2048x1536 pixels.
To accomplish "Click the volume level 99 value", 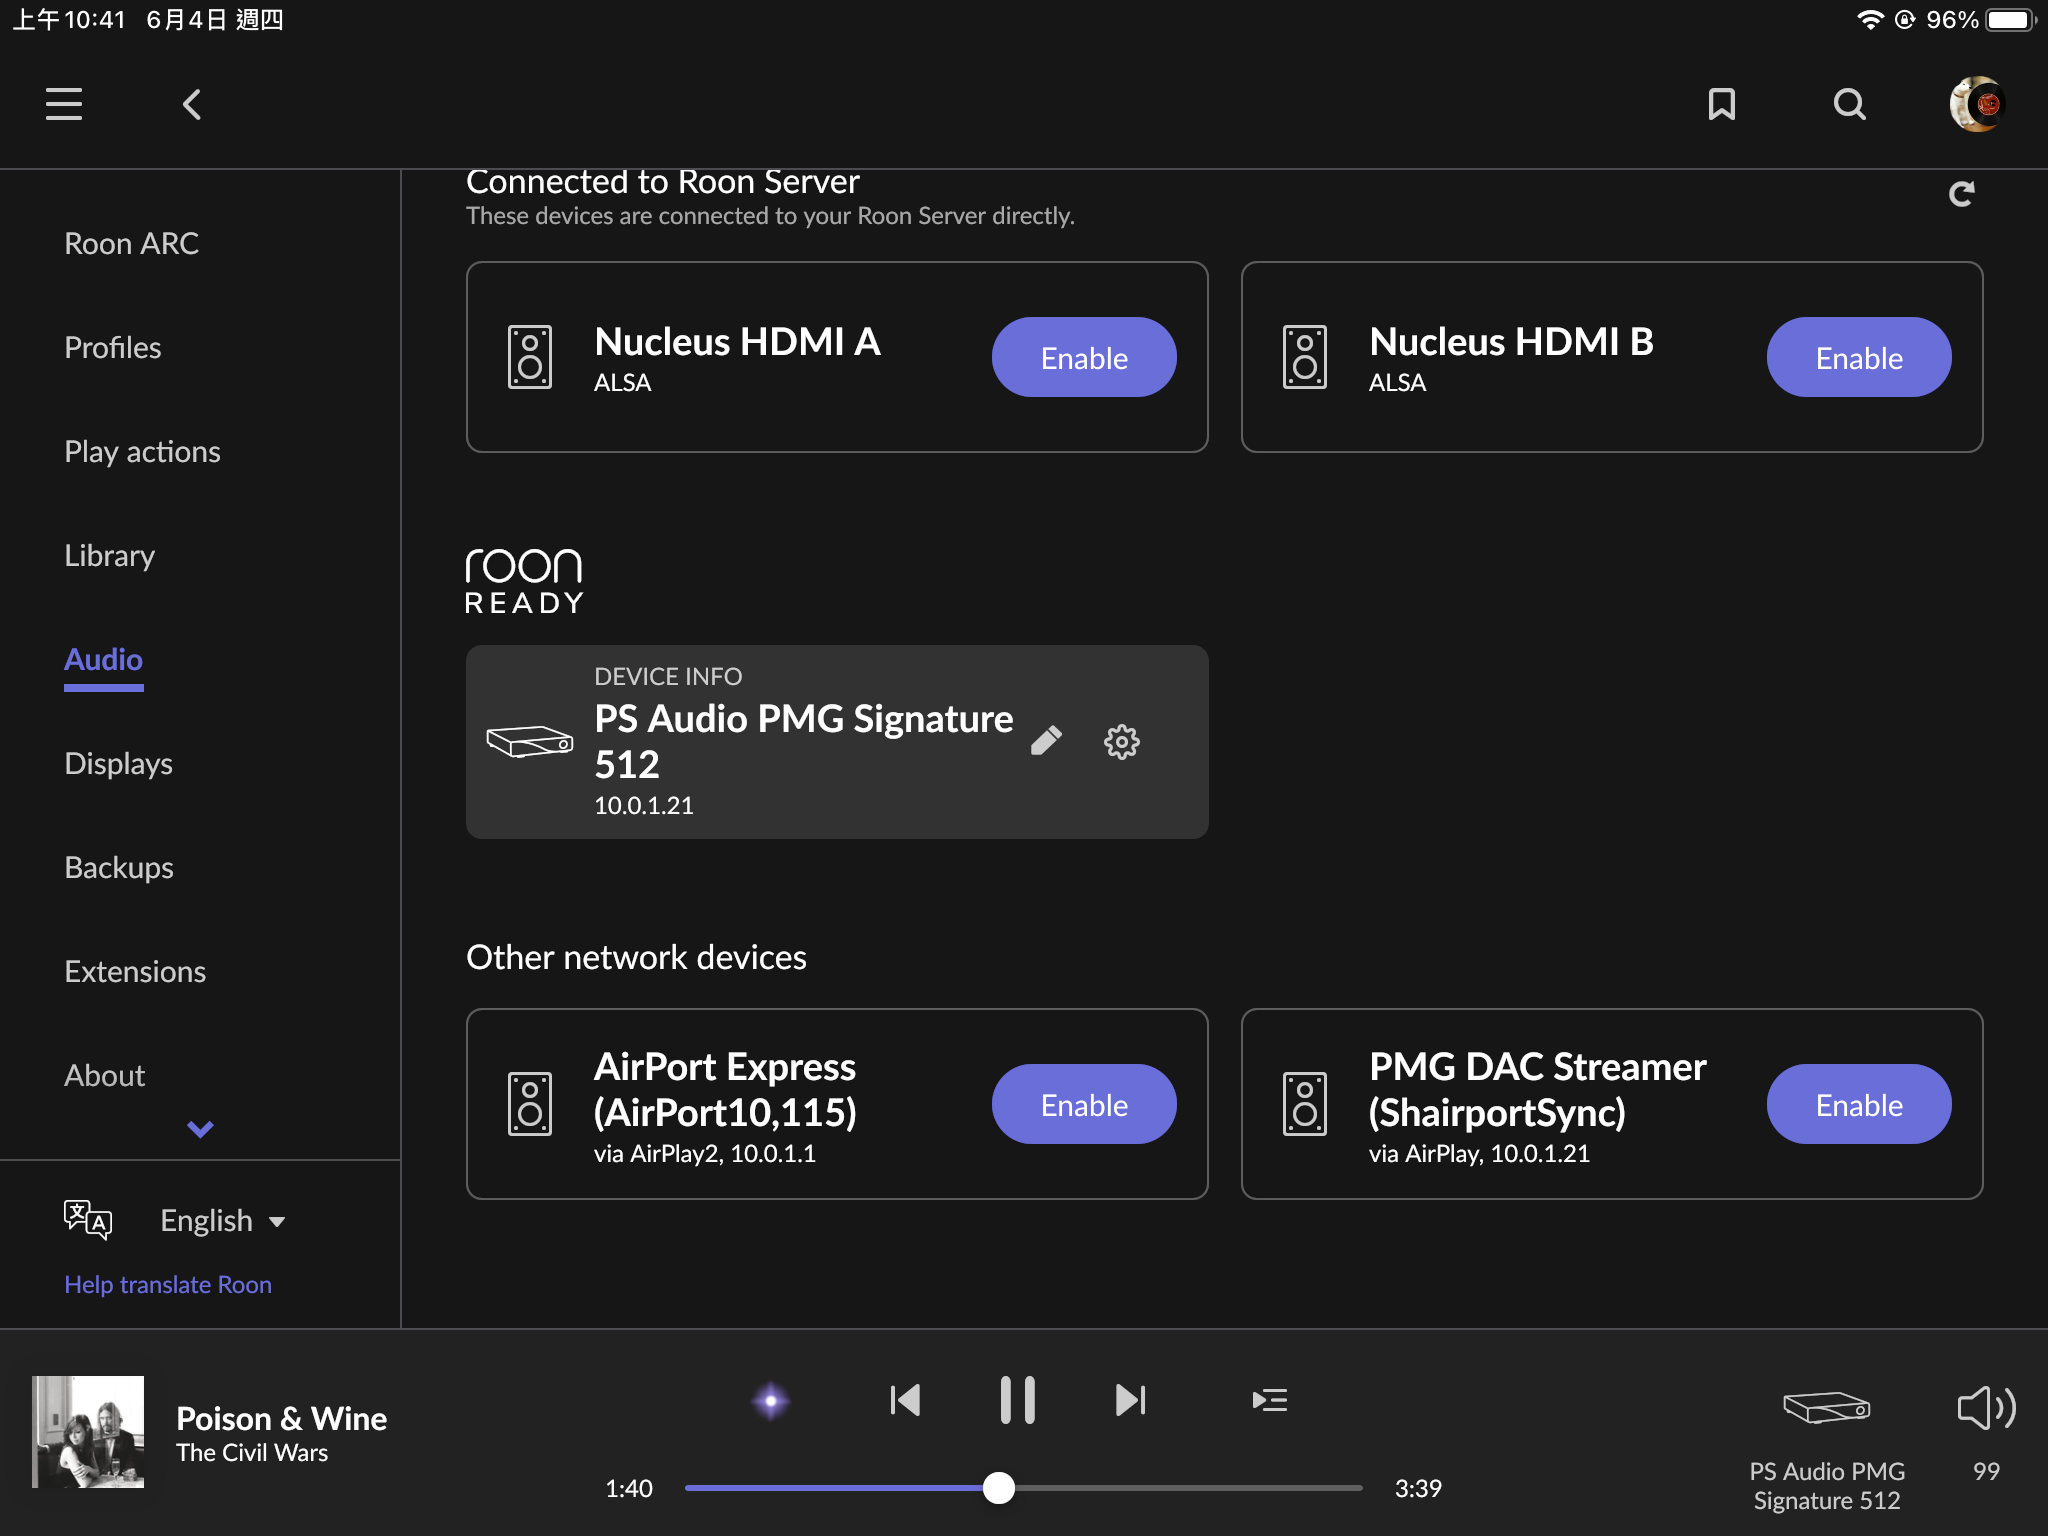I will pos(1986,1471).
